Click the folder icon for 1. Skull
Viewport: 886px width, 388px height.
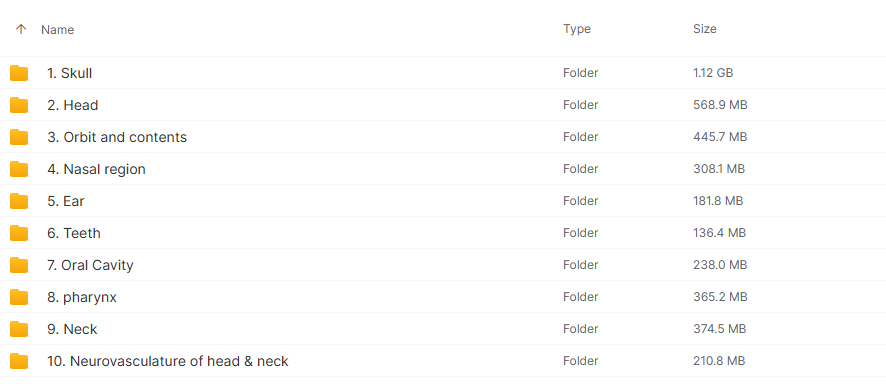click(19, 73)
